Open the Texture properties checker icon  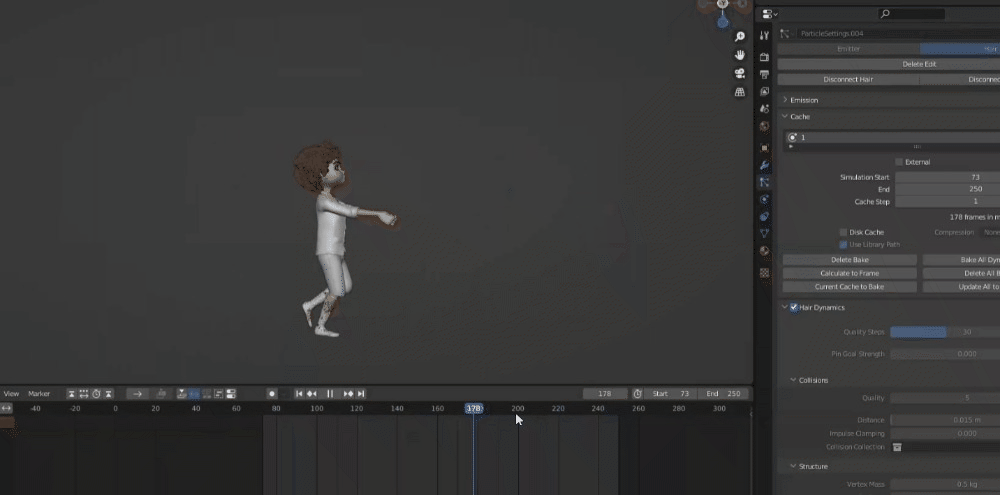coord(764,273)
